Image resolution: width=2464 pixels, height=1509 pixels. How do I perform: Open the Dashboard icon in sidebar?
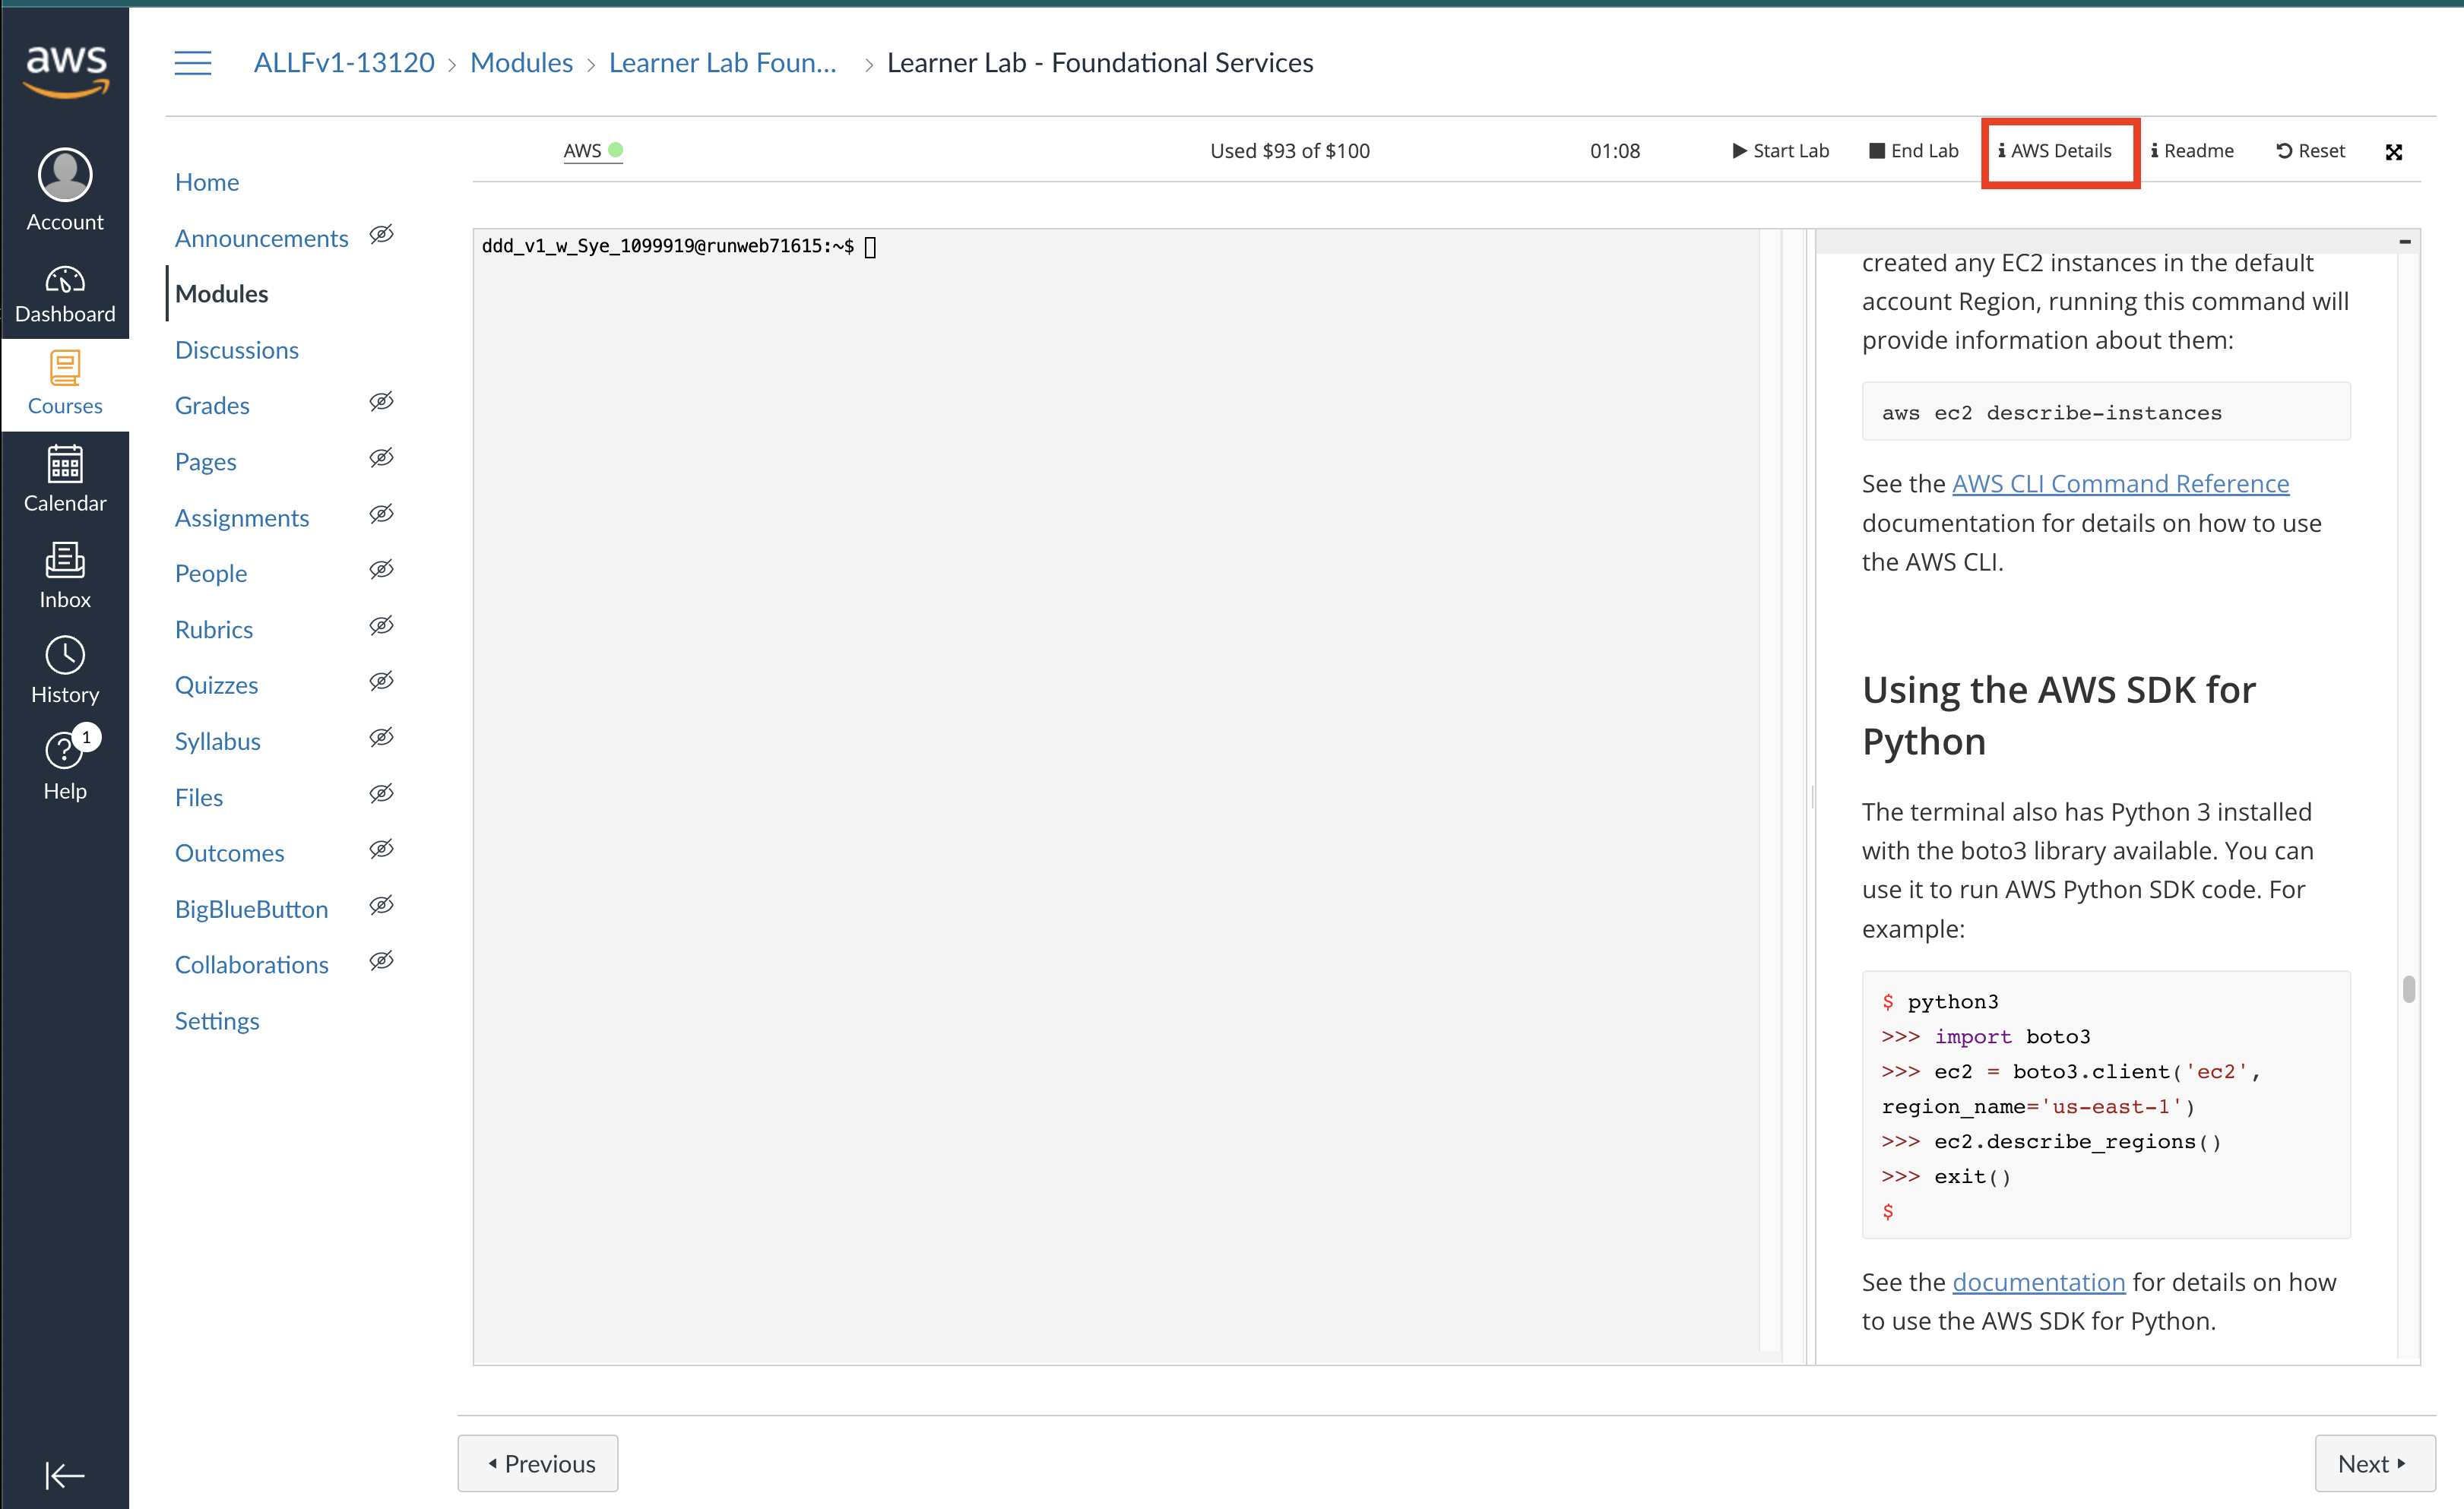pos(65,280)
